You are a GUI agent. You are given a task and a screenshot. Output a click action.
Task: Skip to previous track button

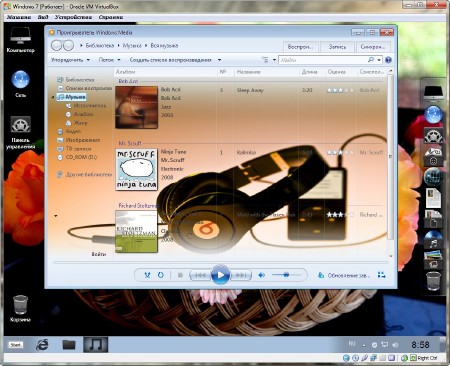(200, 275)
